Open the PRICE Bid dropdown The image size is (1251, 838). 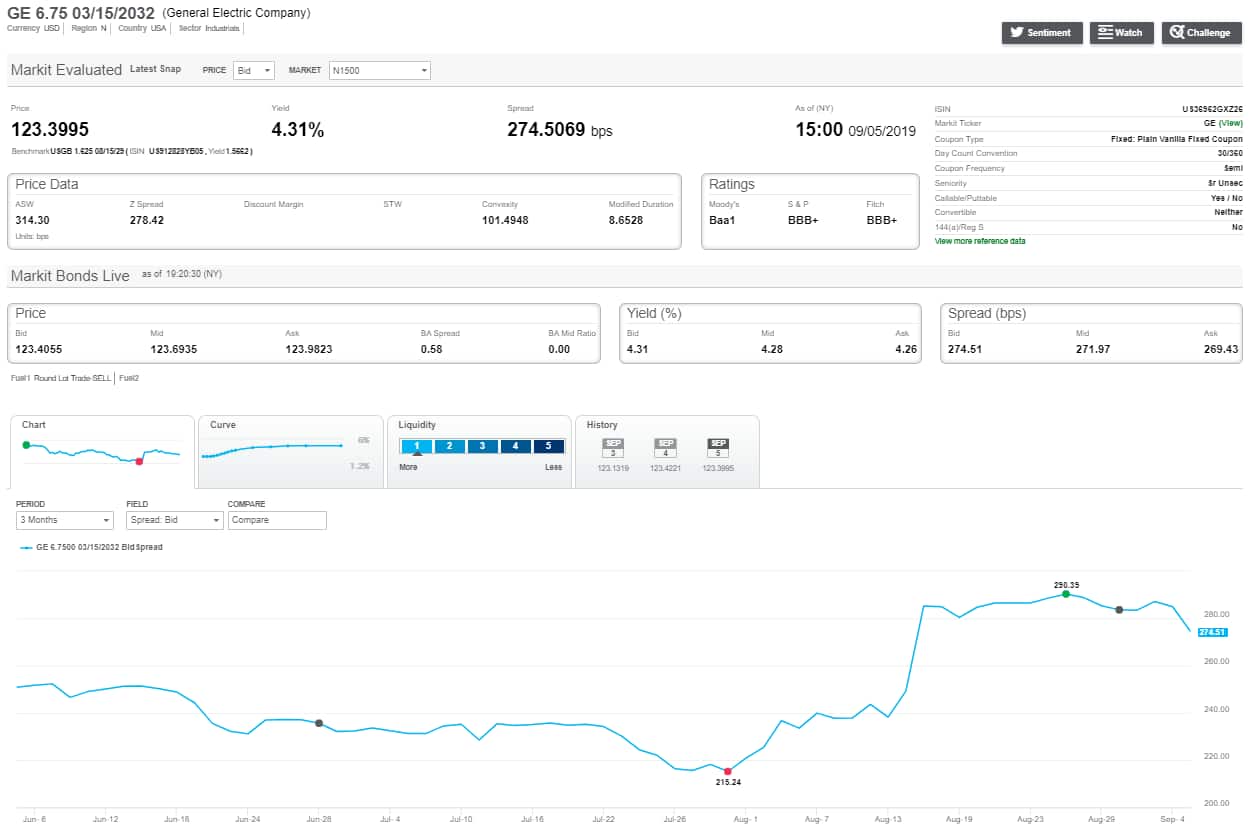tap(253, 70)
